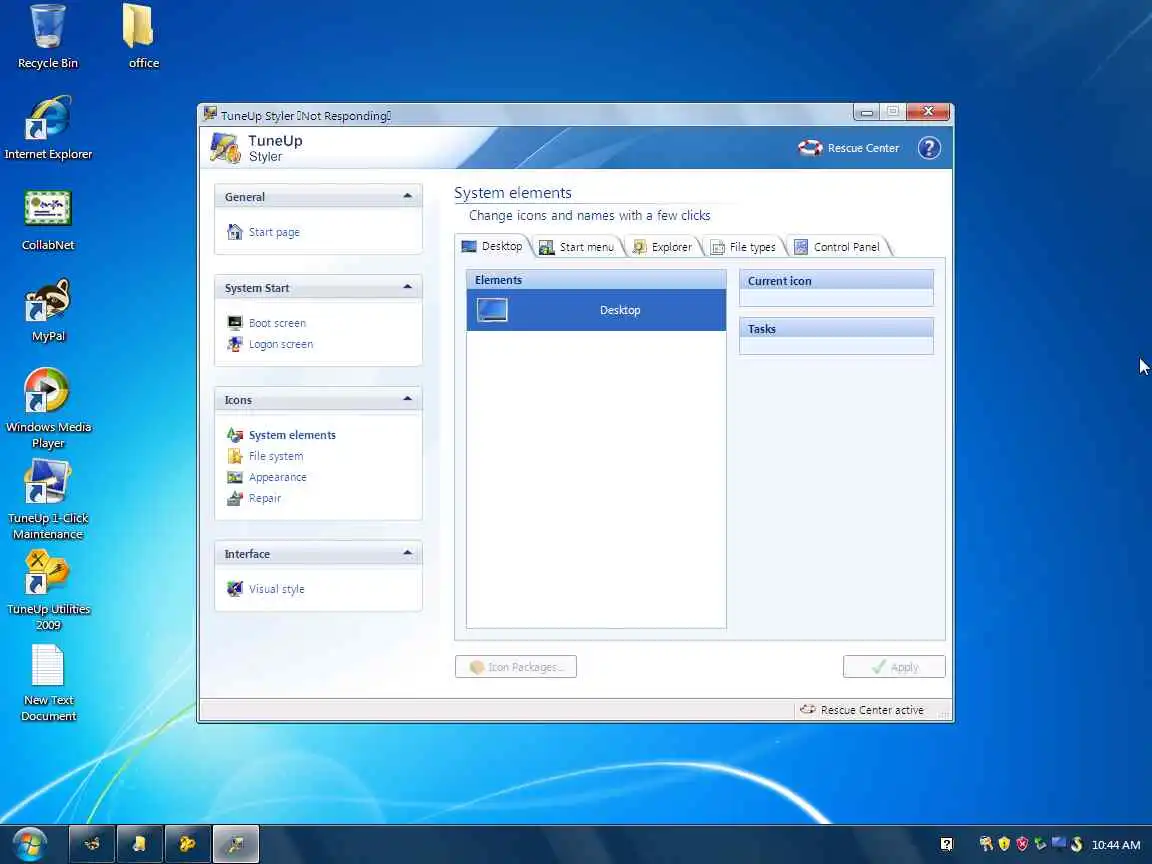Click active TuneUp Styler taskbar button
The image size is (1152, 864).
click(x=236, y=844)
